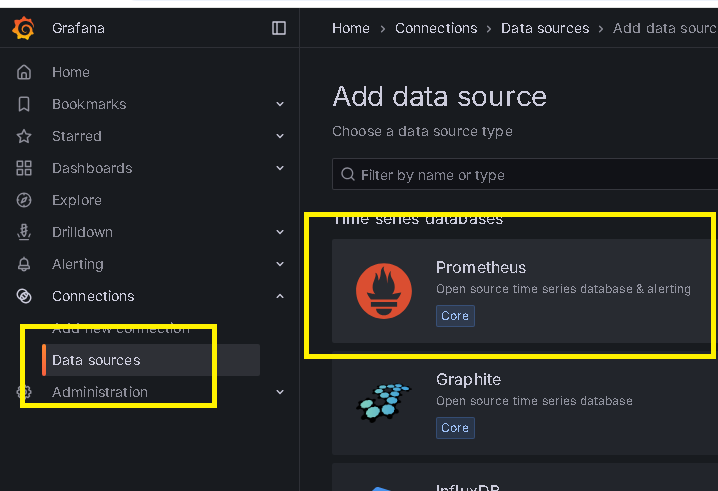
Task: Open Connections in the sidebar menu
Action: (x=93, y=296)
